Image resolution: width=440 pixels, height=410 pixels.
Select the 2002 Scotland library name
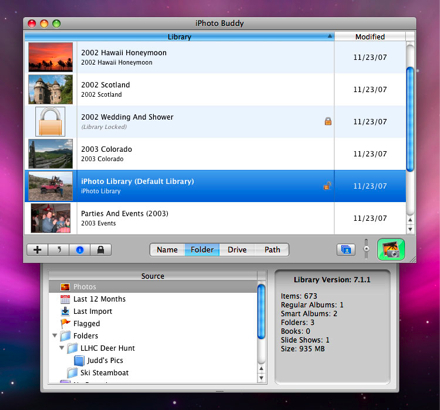[x=105, y=85]
